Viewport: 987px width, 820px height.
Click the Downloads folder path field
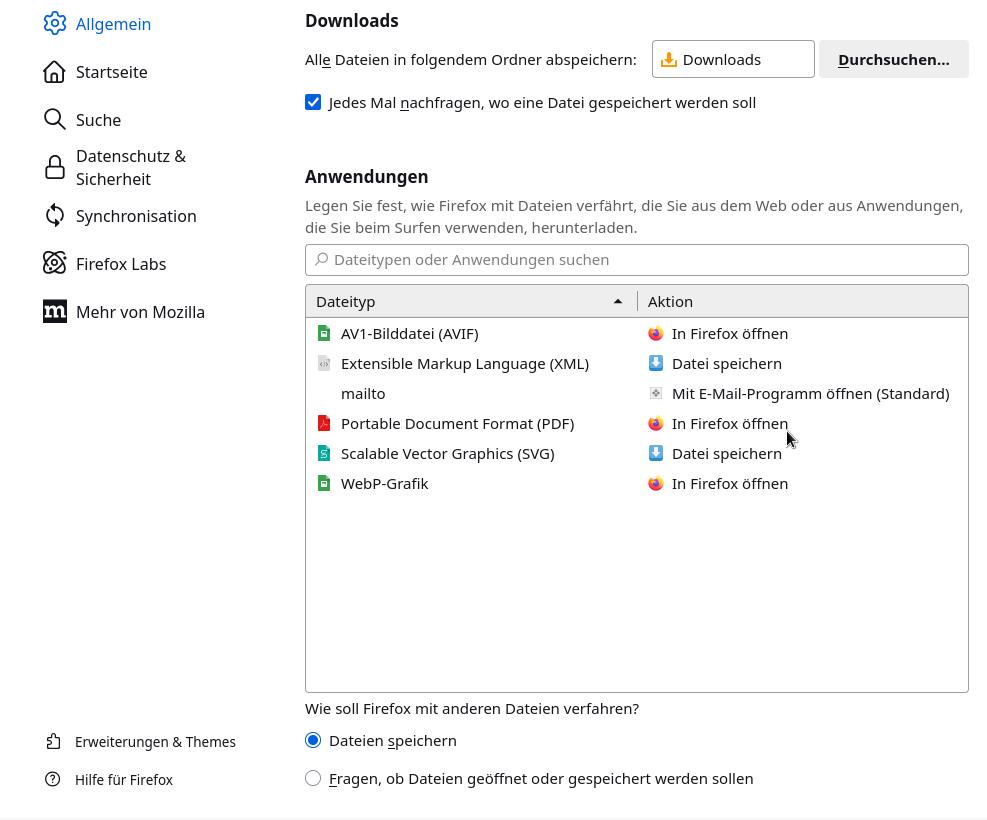click(x=733, y=59)
